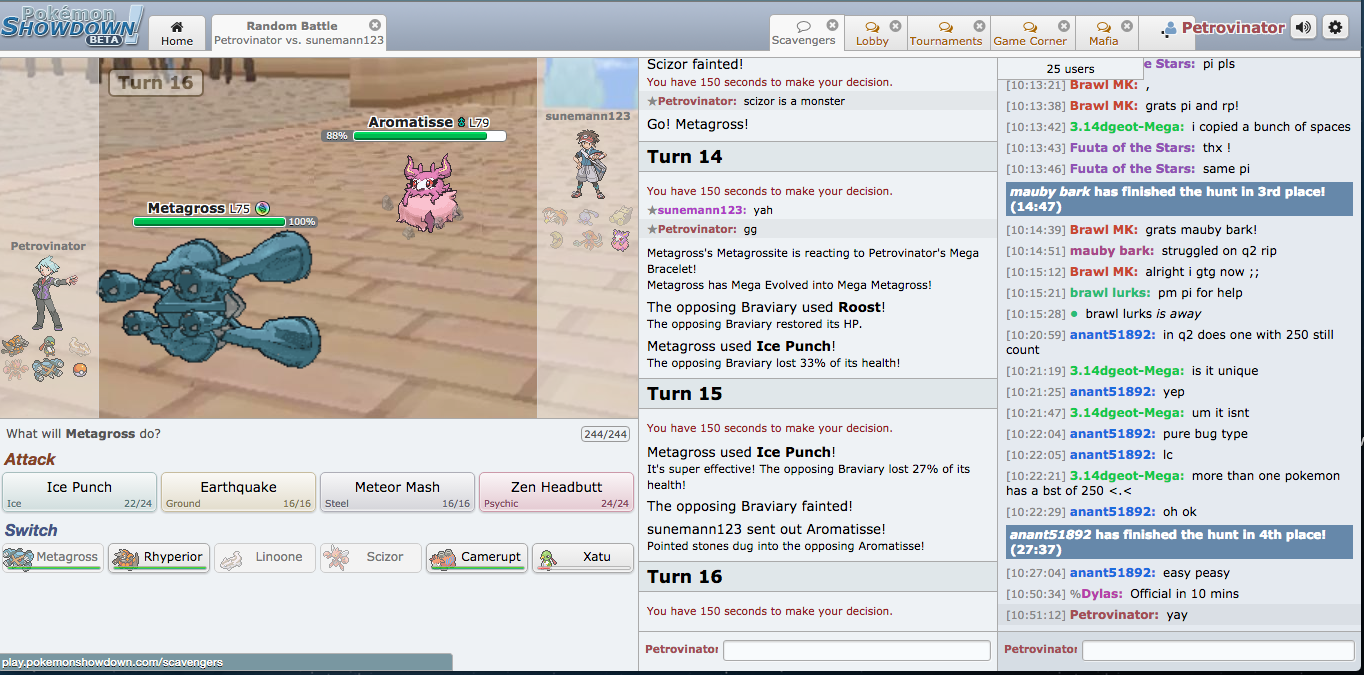
Task: Click the Scavengers tab speech bubble icon
Action: point(803,26)
